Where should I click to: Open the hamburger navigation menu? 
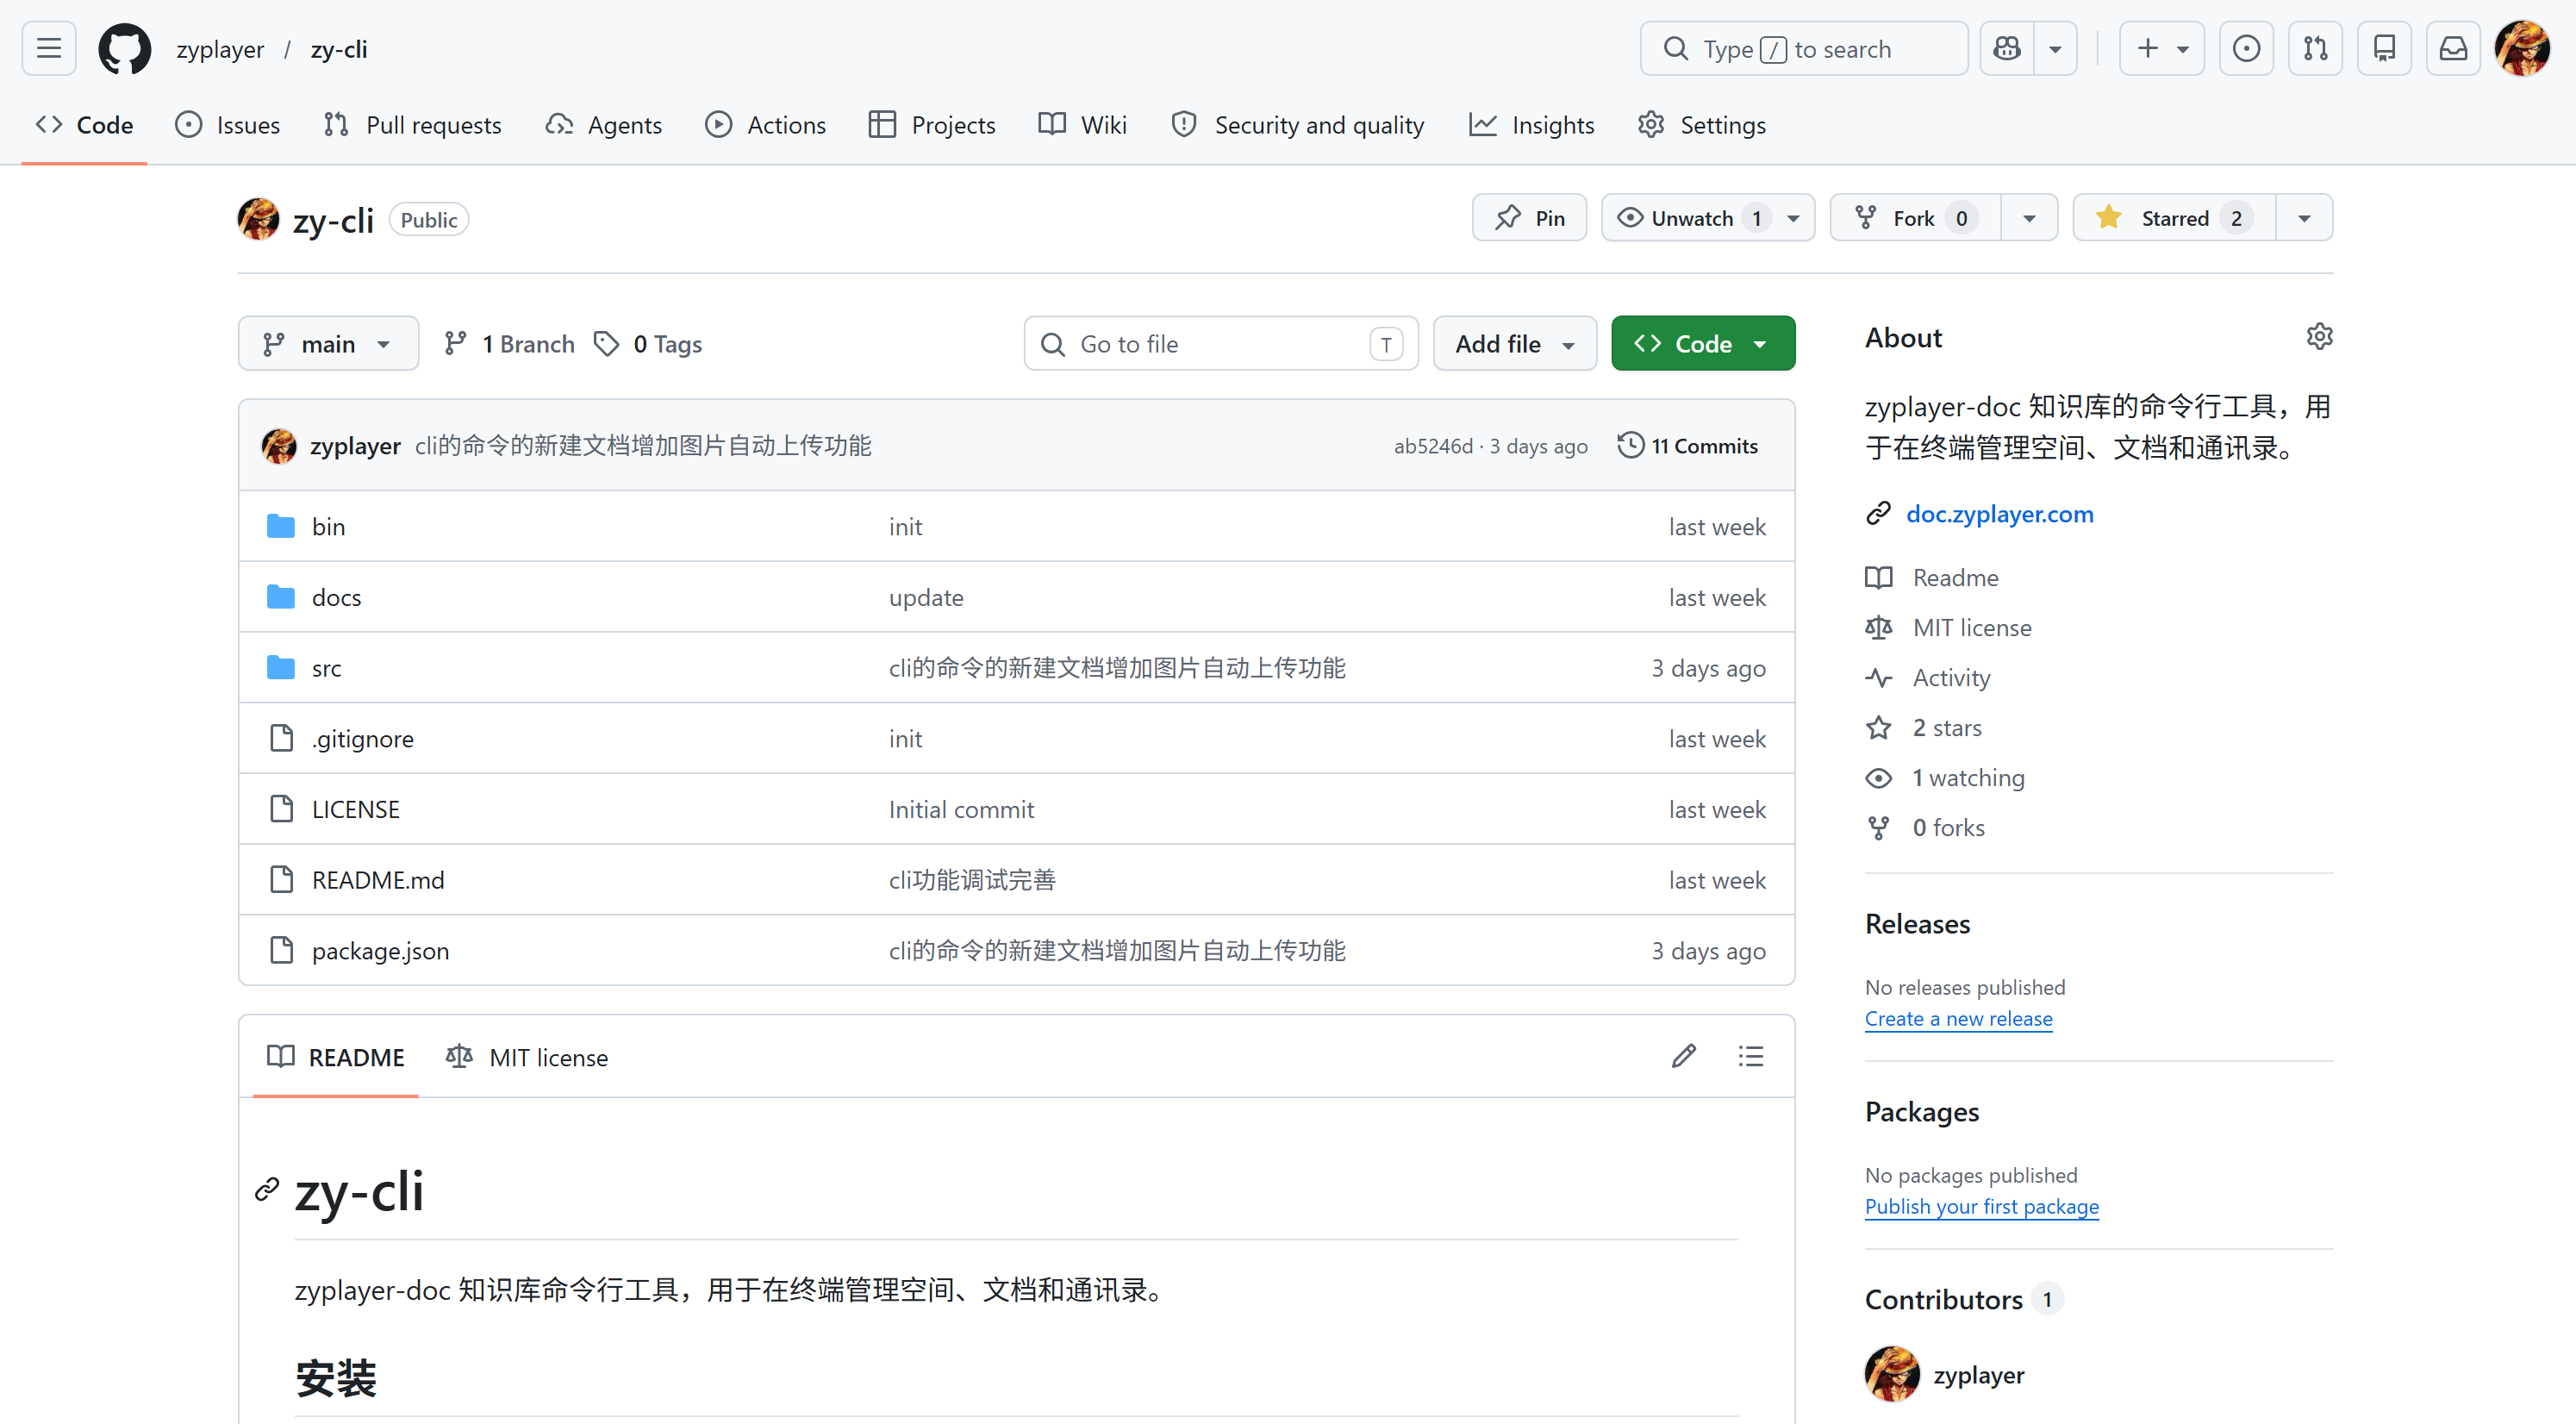(x=49, y=48)
